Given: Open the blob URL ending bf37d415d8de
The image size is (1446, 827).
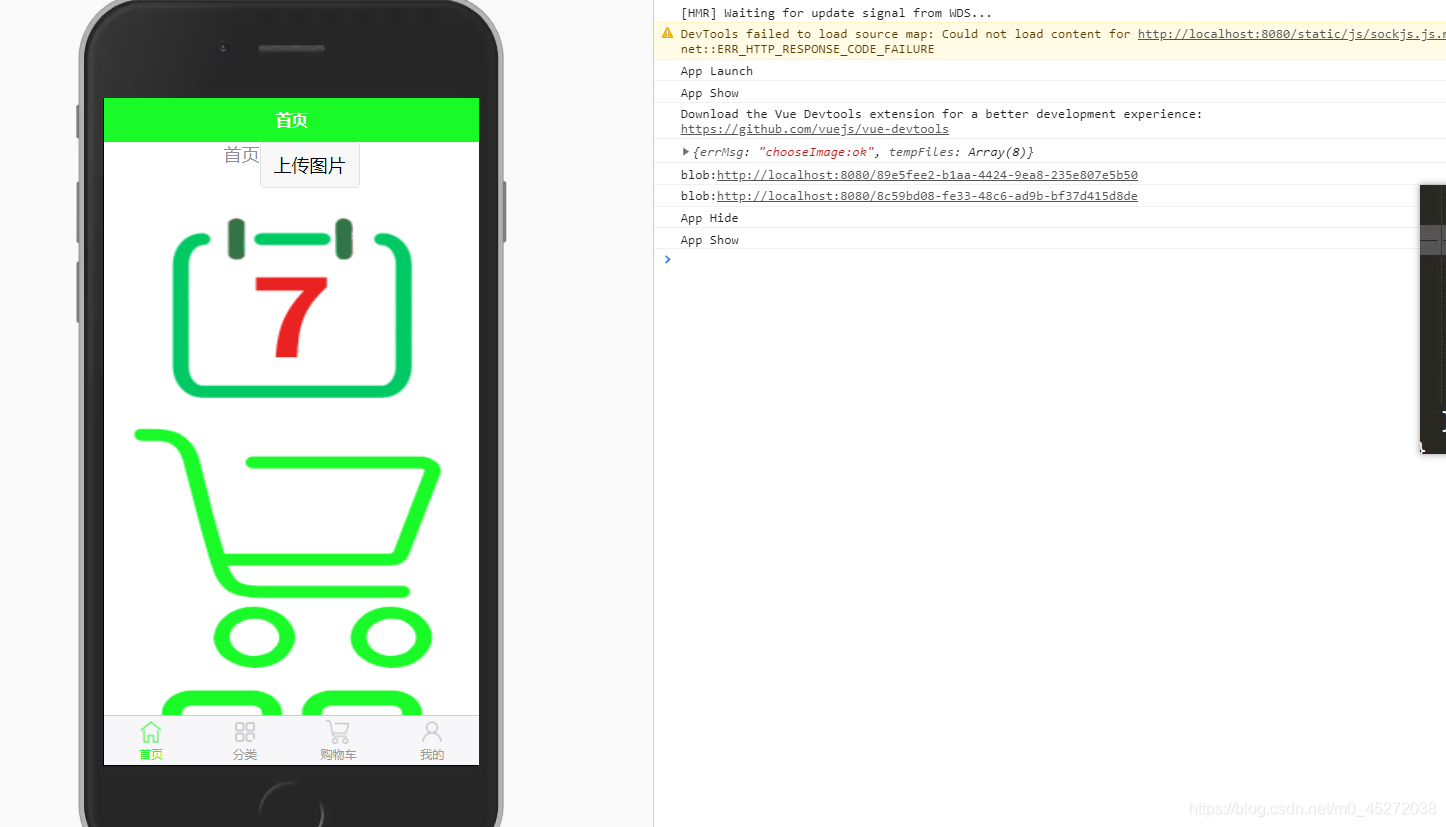Looking at the screenshot, I should tap(927, 196).
